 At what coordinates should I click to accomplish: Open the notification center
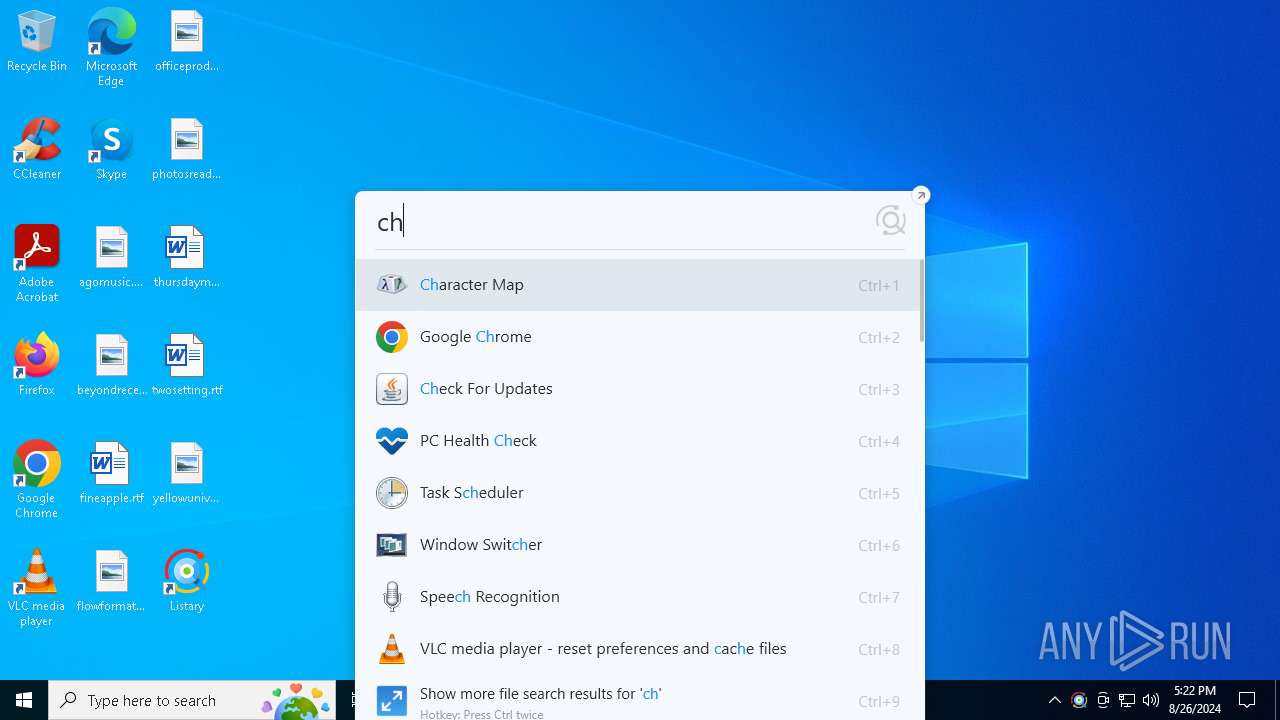click(x=1247, y=700)
